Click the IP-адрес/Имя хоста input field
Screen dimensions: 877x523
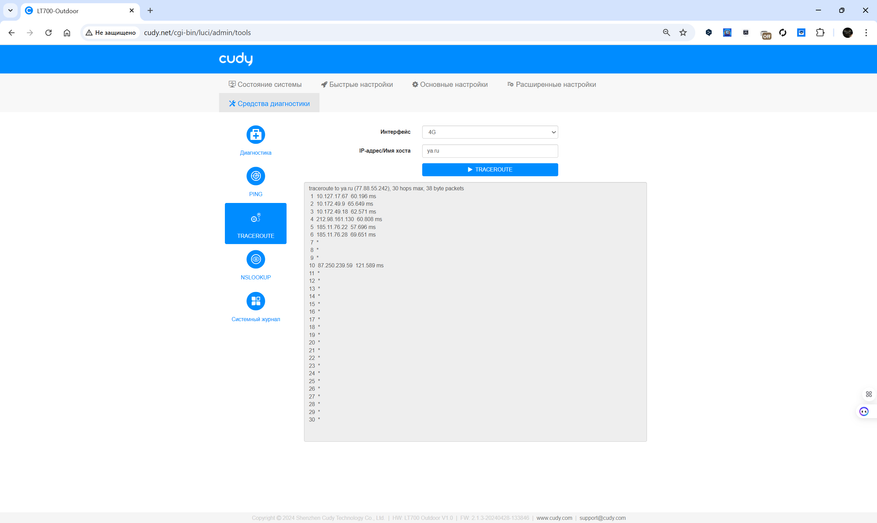tap(490, 151)
